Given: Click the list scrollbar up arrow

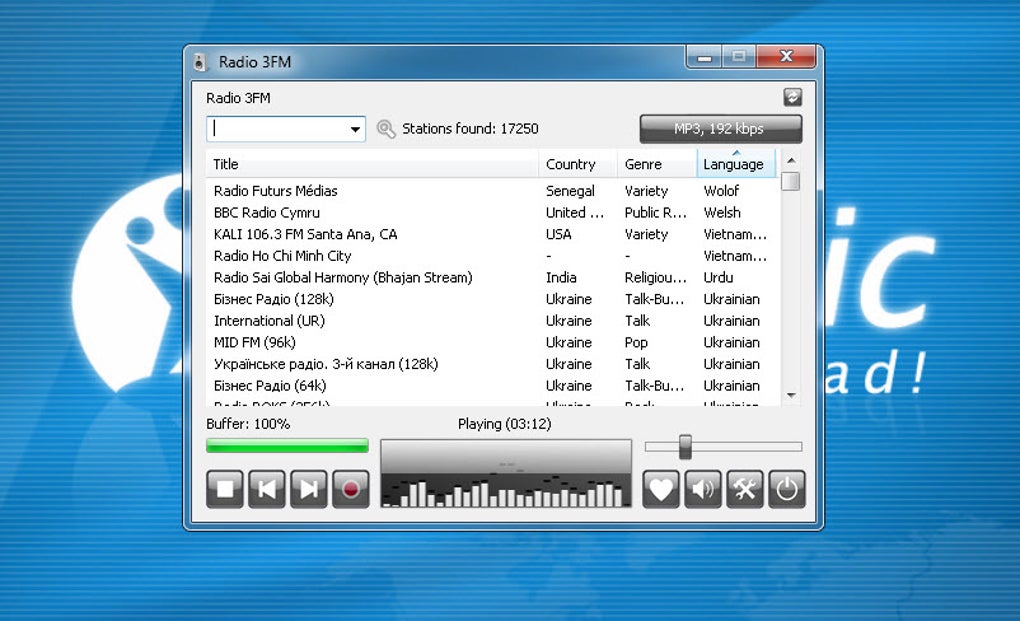Looking at the screenshot, I should [791, 161].
